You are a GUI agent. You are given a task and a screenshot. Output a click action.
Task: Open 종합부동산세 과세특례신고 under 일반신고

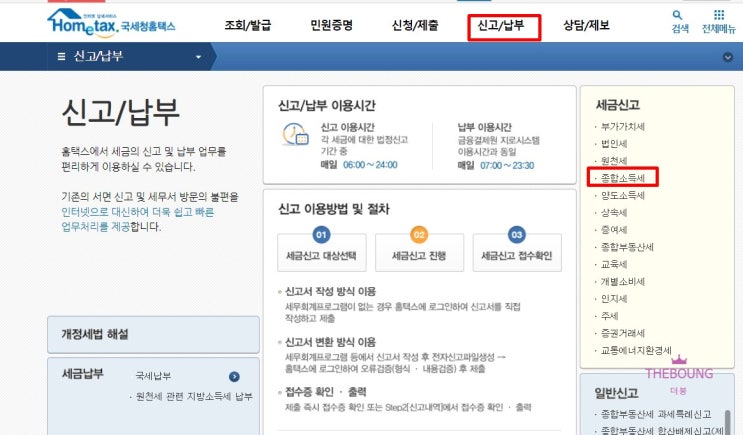point(656,414)
